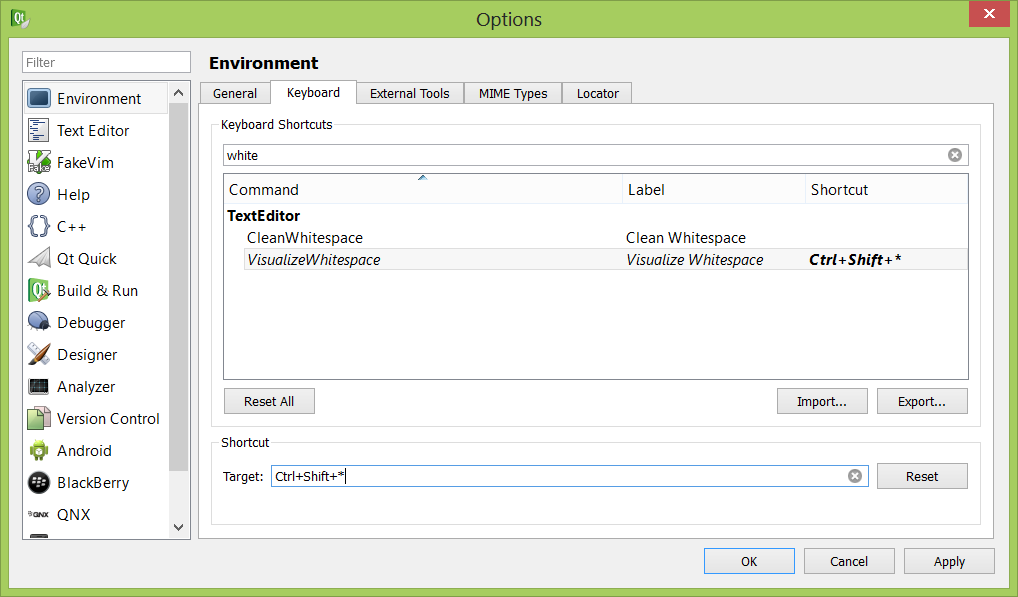Image resolution: width=1018 pixels, height=597 pixels.
Task: Click the Import... button
Action: click(x=821, y=401)
